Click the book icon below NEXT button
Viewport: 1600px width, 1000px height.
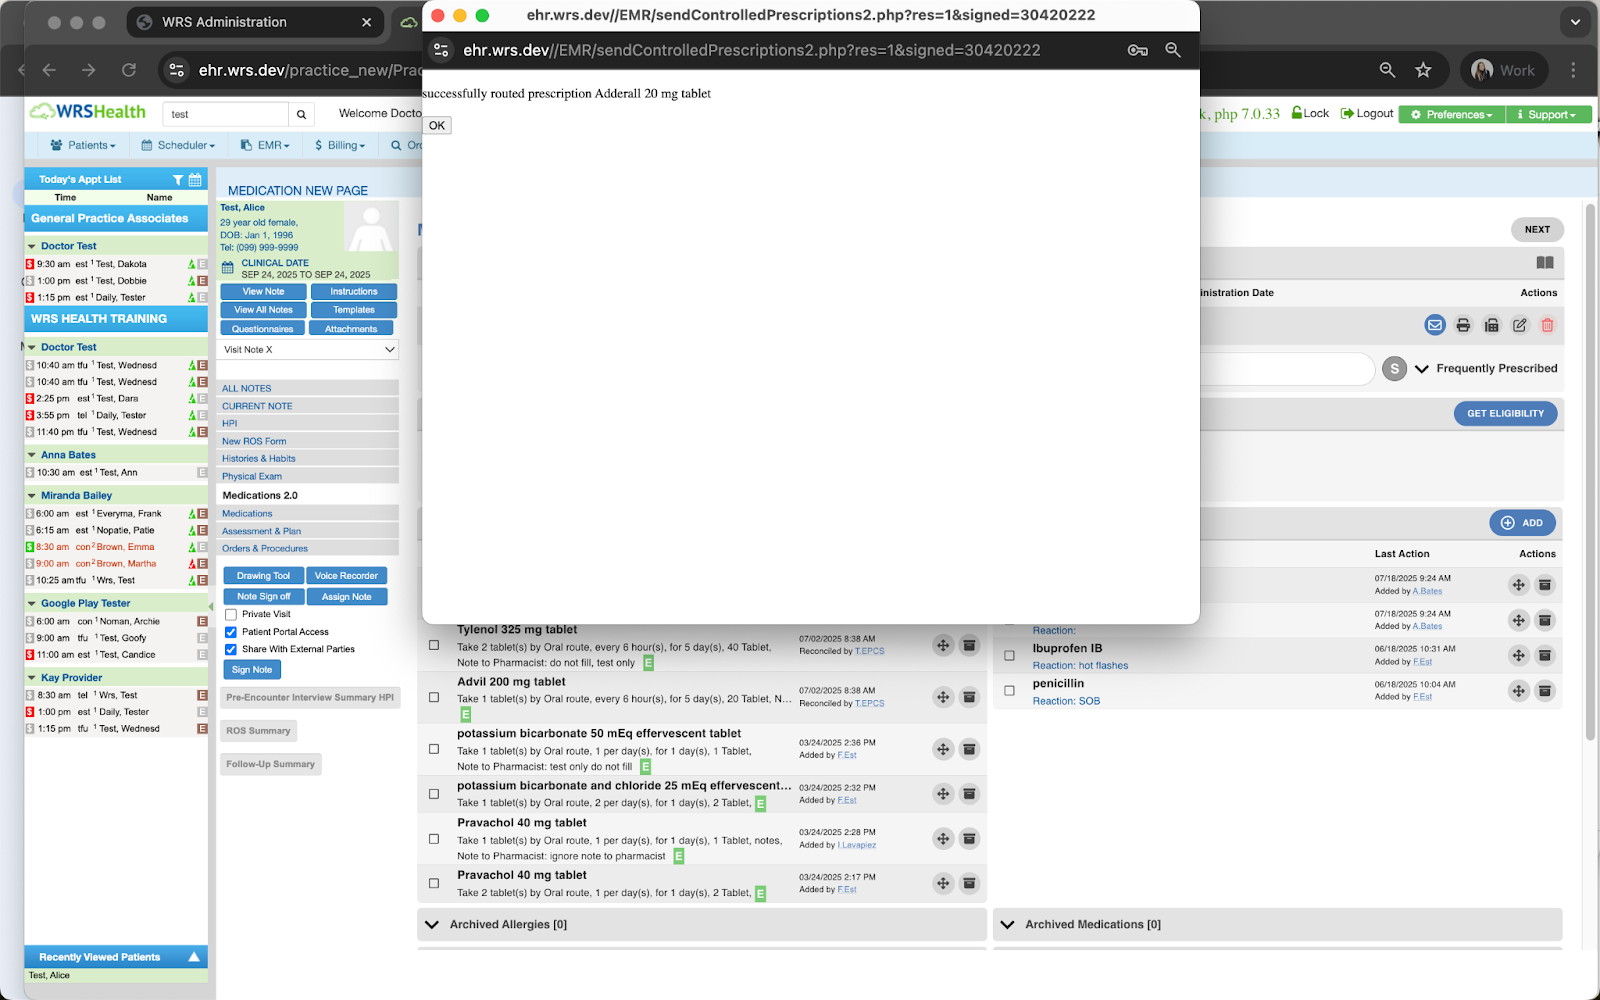pos(1544,263)
